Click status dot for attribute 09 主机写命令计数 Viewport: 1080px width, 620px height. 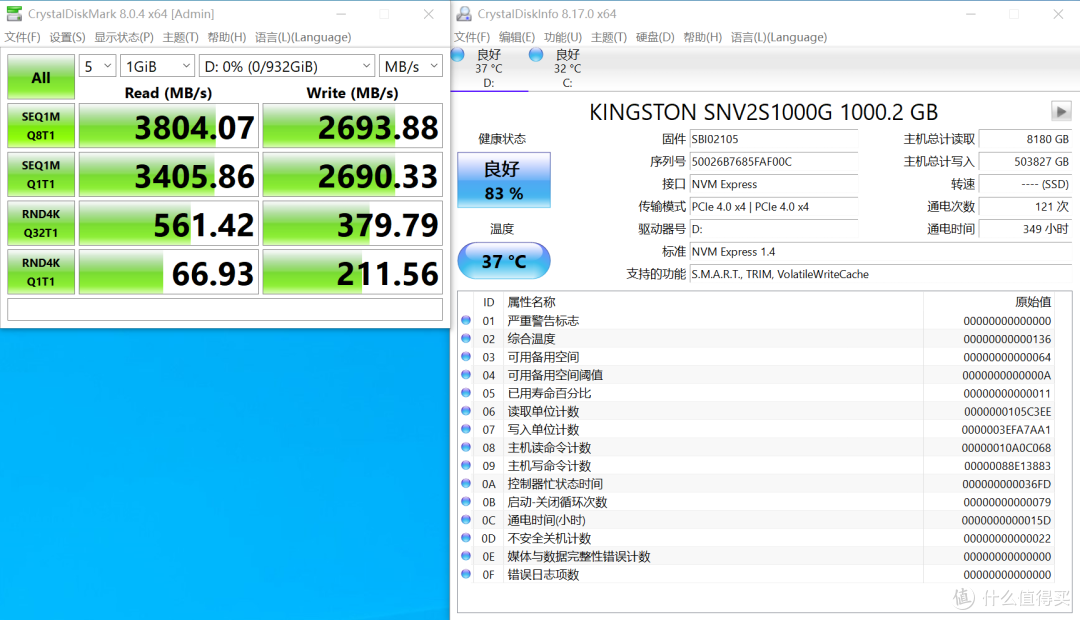(x=466, y=465)
